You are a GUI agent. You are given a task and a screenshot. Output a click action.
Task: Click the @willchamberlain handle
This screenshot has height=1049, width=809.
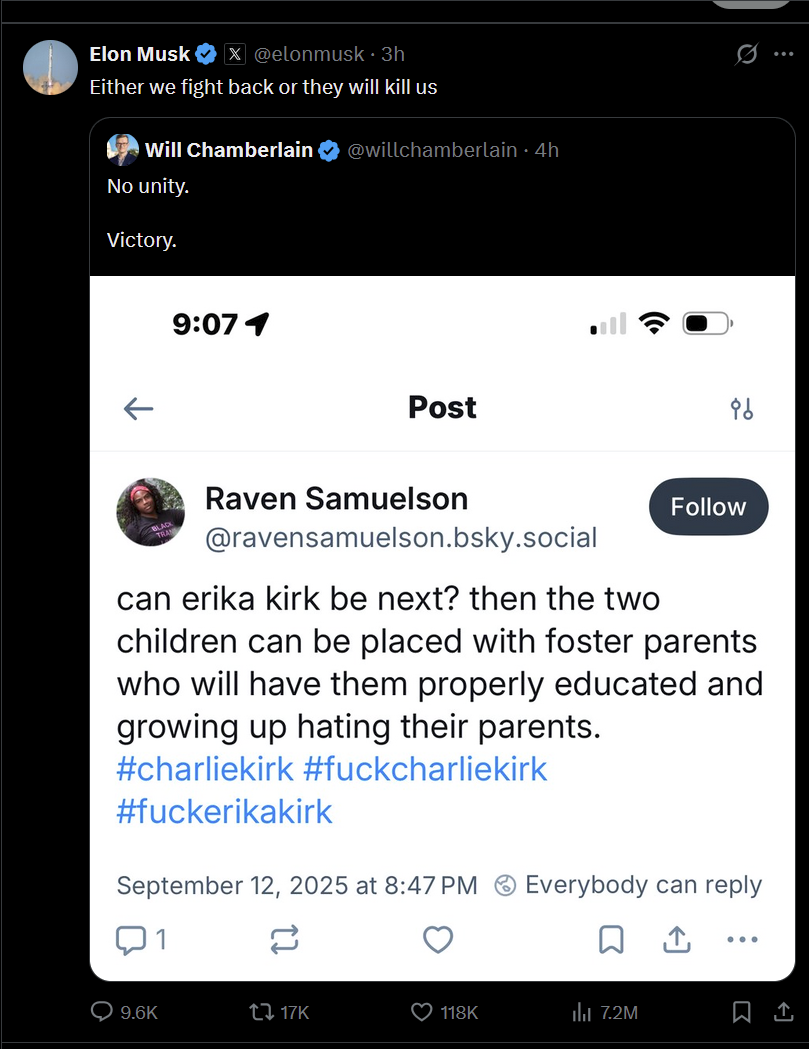(x=432, y=150)
